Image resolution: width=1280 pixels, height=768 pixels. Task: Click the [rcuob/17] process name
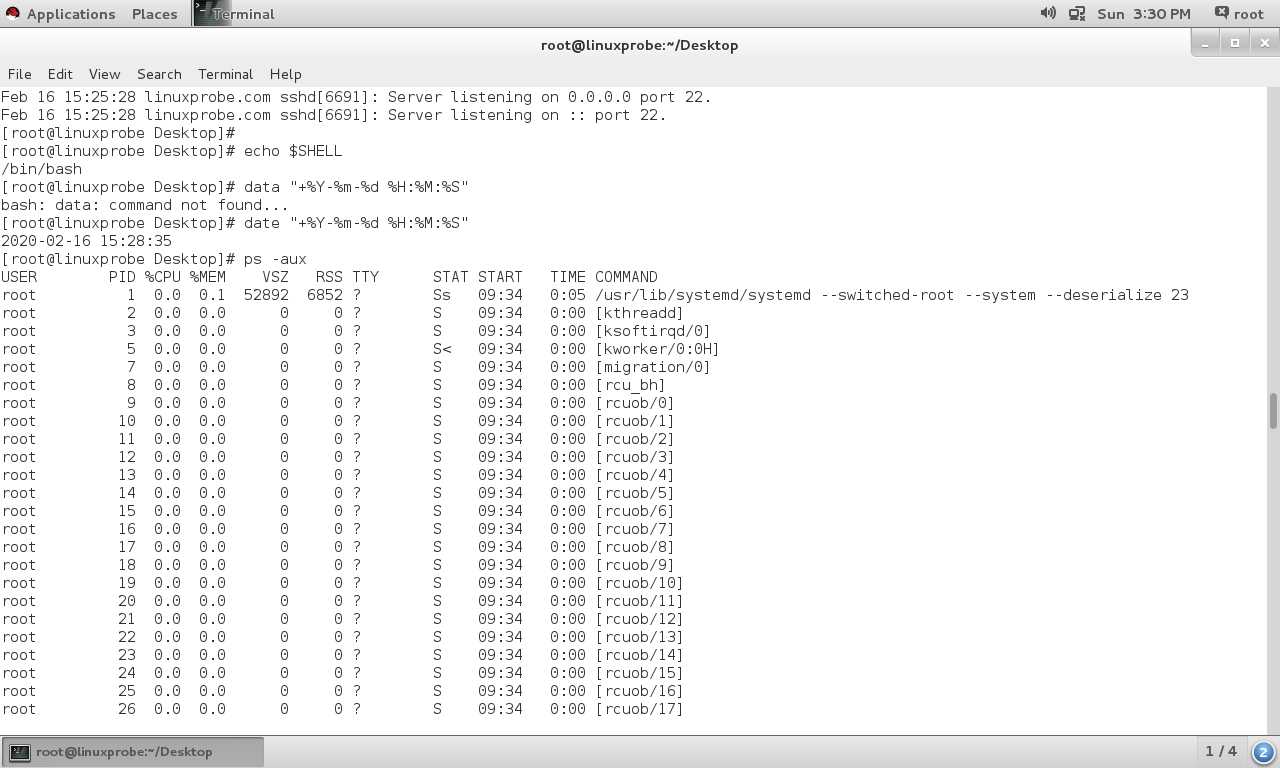tap(640, 709)
